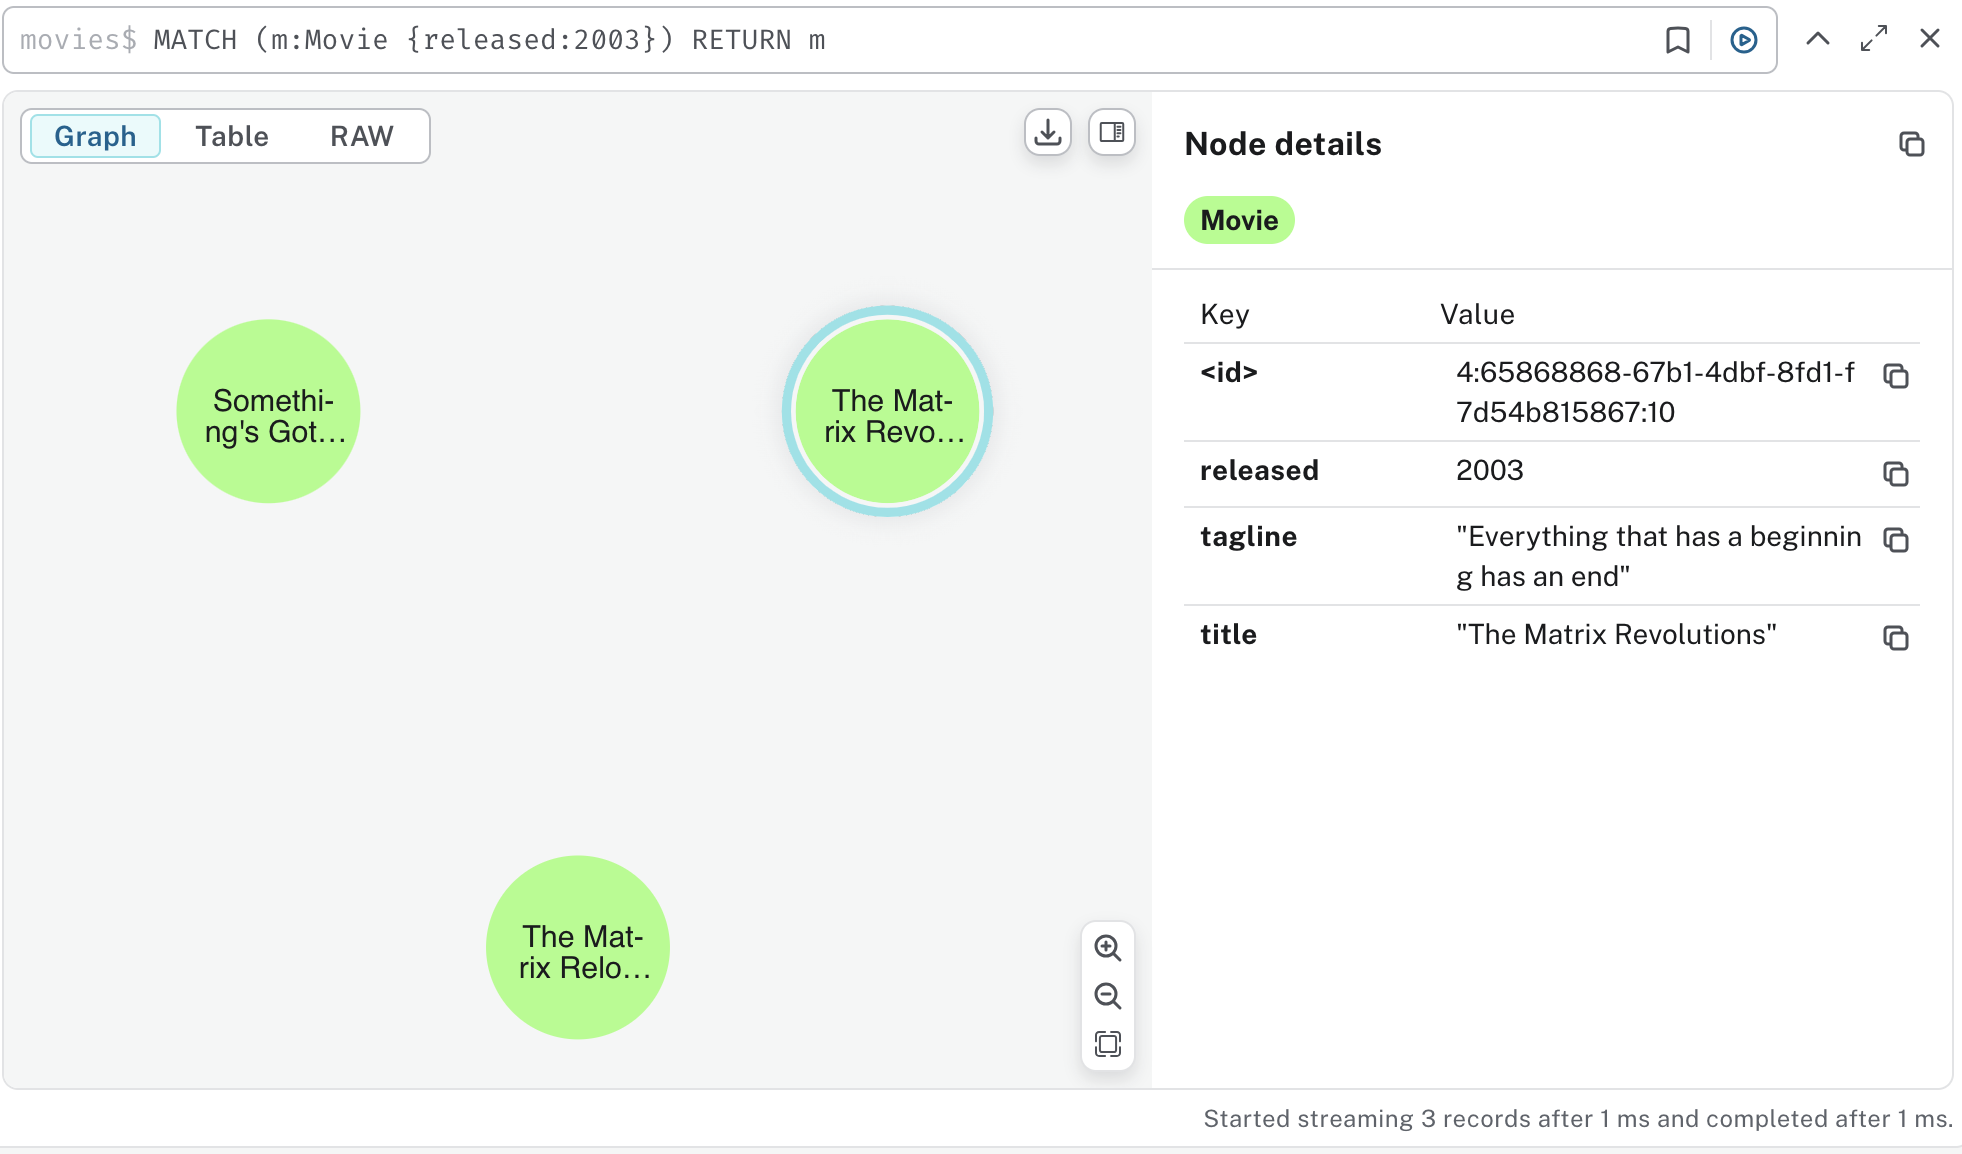The height and width of the screenshot is (1154, 1962).
Task: Copy the <id> property value
Action: click(x=1895, y=376)
